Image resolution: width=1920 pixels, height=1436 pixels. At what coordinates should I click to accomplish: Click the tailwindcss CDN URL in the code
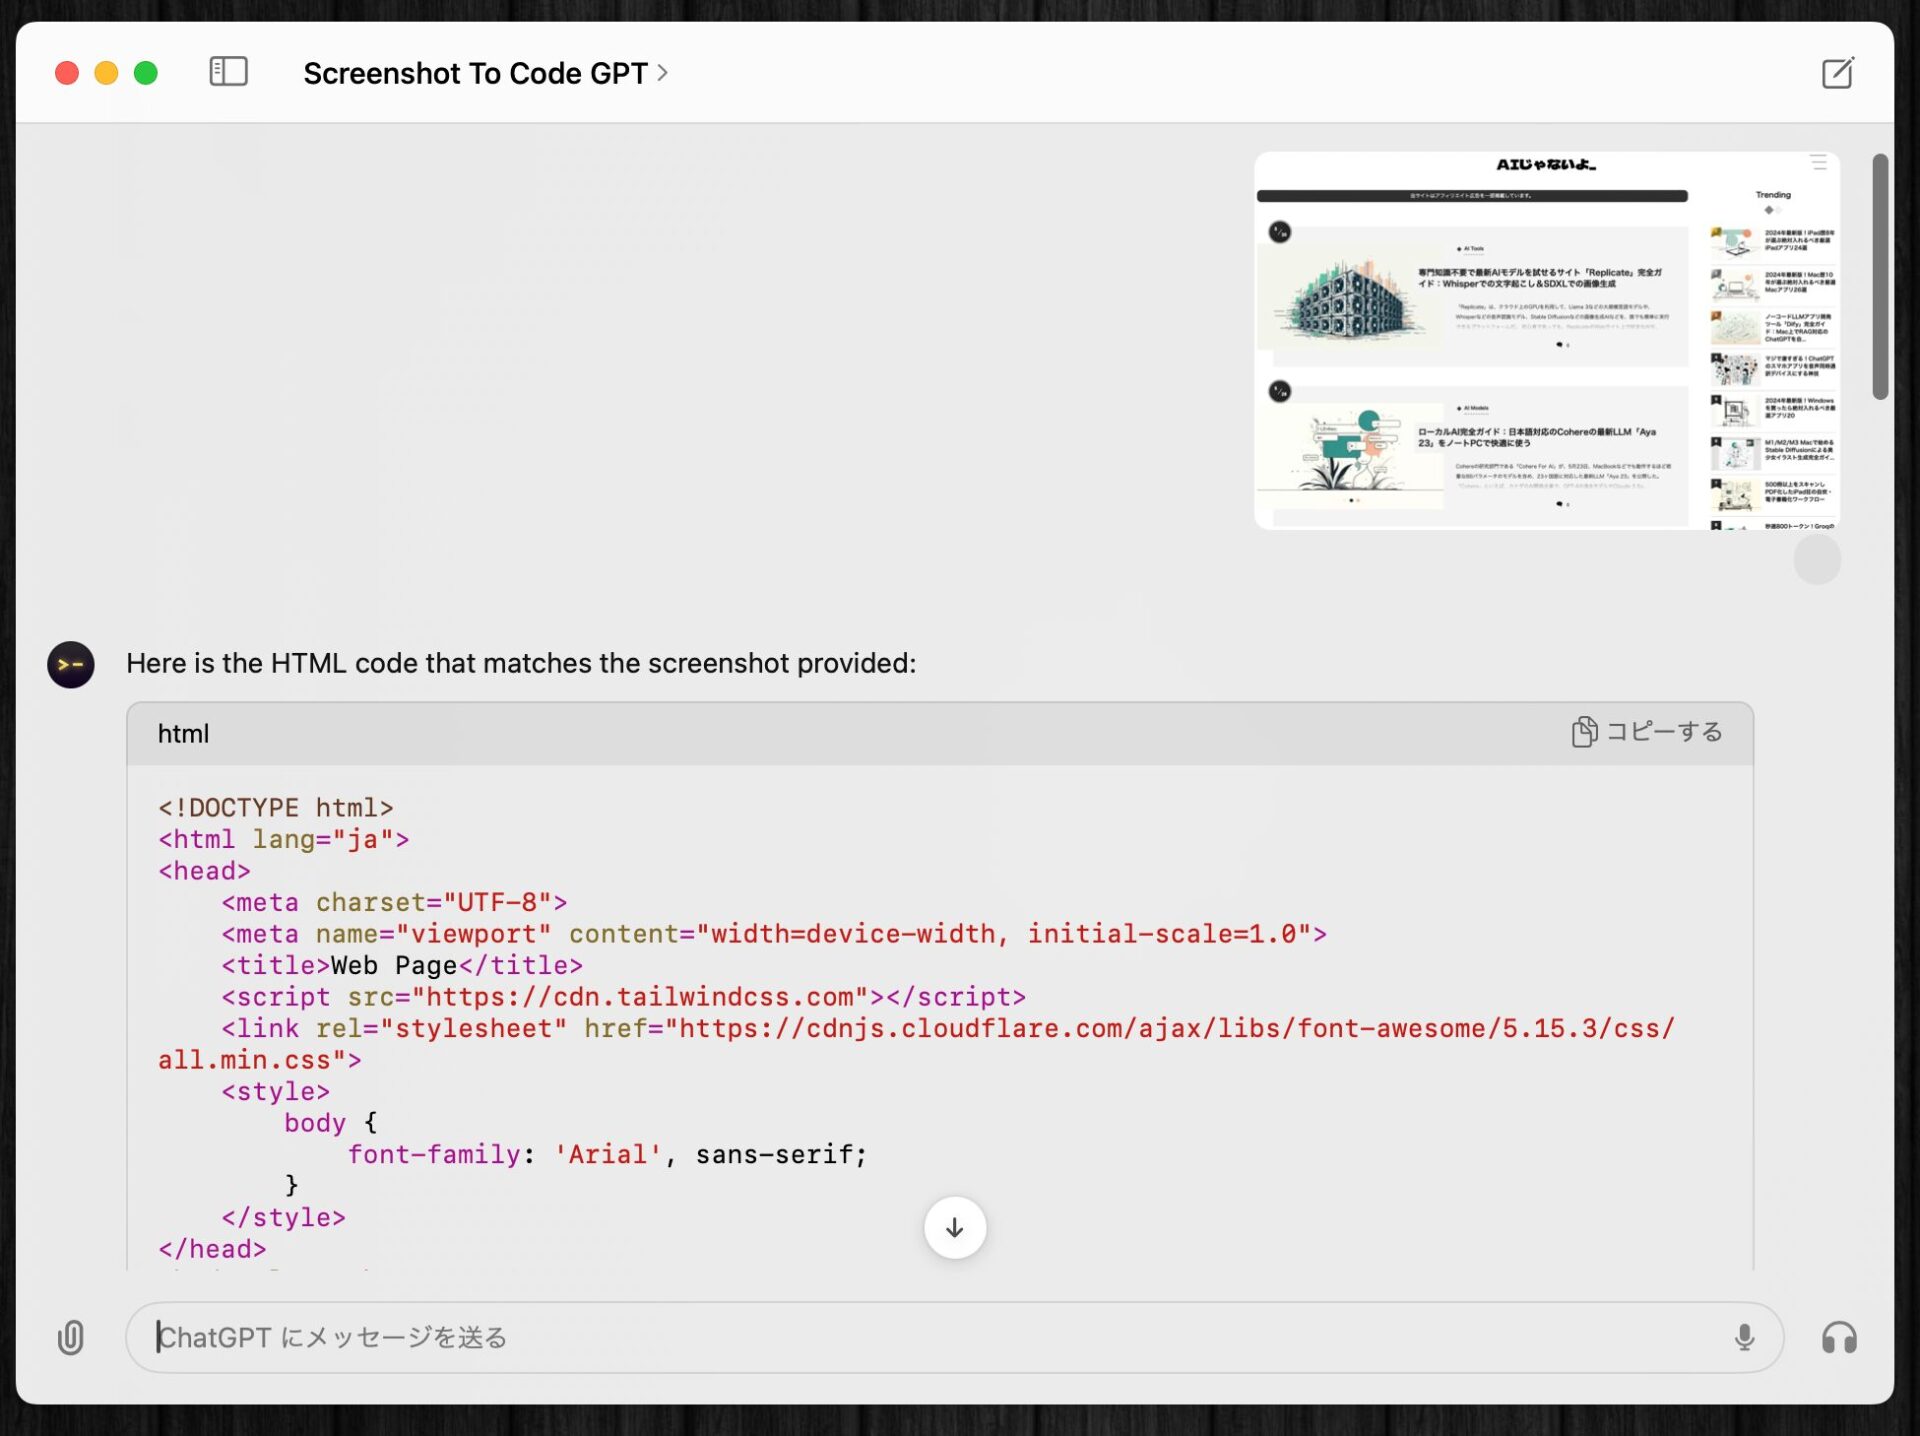tap(640, 997)
